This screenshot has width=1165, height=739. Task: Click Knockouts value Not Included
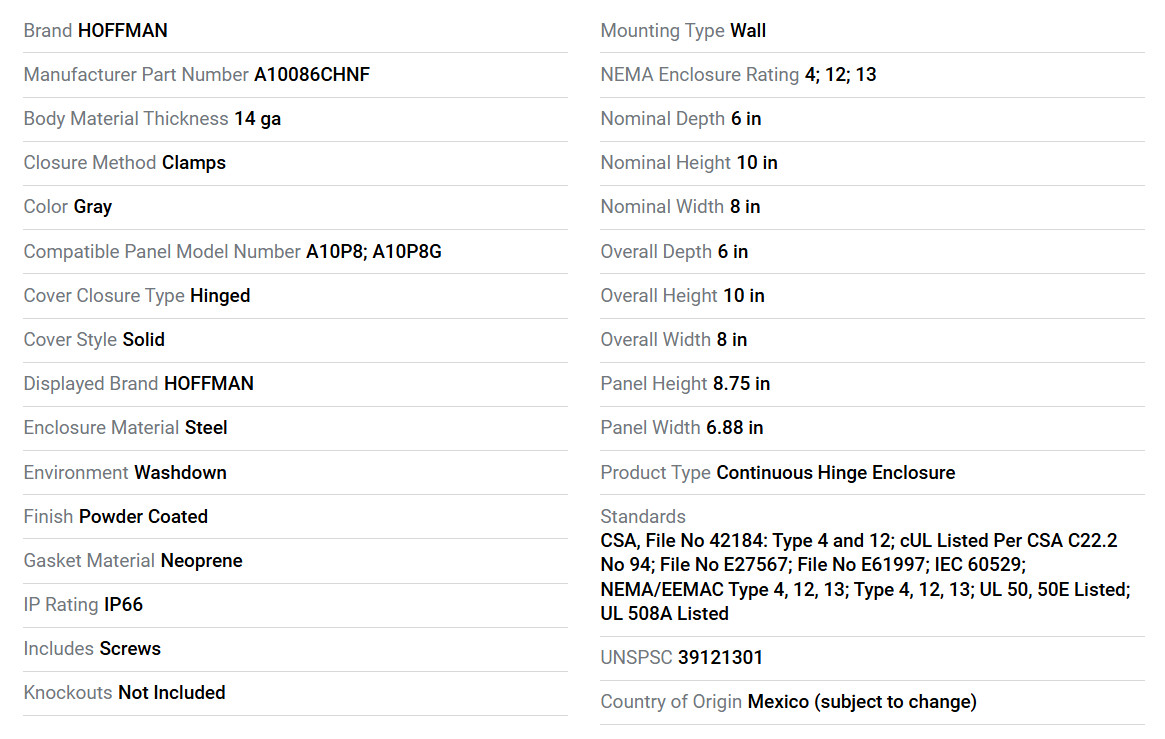tap(172, 692)
